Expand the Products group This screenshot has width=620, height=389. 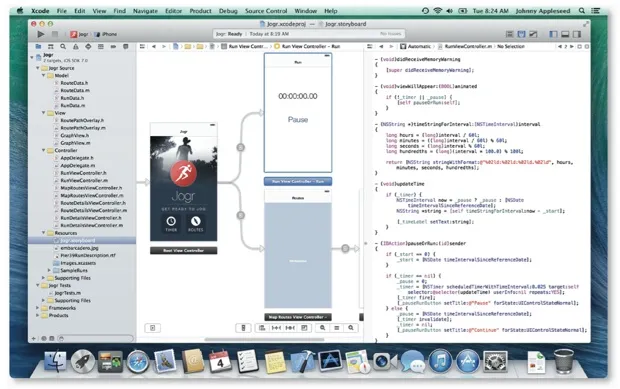coord(38,315)
